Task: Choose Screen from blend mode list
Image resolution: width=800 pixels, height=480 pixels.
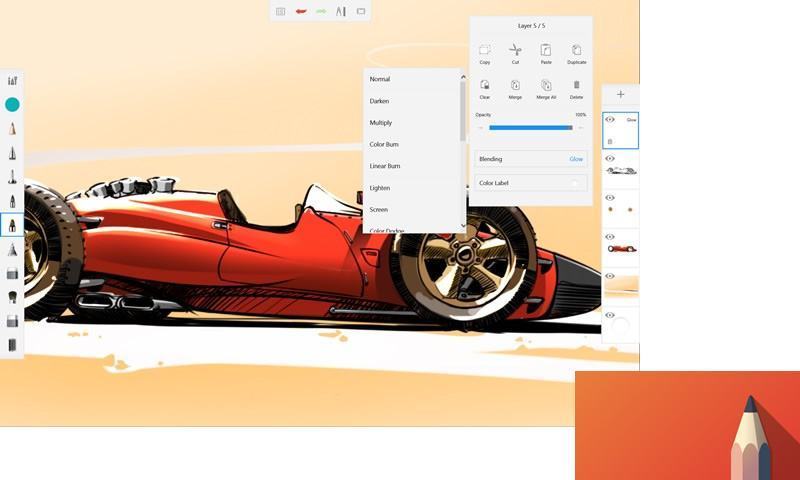Action: pyautogui.click(x=379, y=210)
